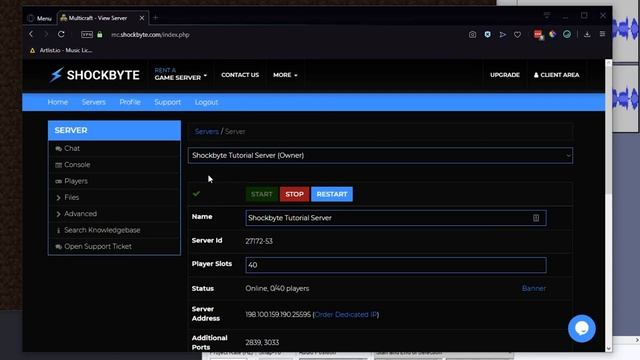Screen dimensions: 640x360
Task: Close the Multicraft - View Server tab
Action: tap(142, 18)
